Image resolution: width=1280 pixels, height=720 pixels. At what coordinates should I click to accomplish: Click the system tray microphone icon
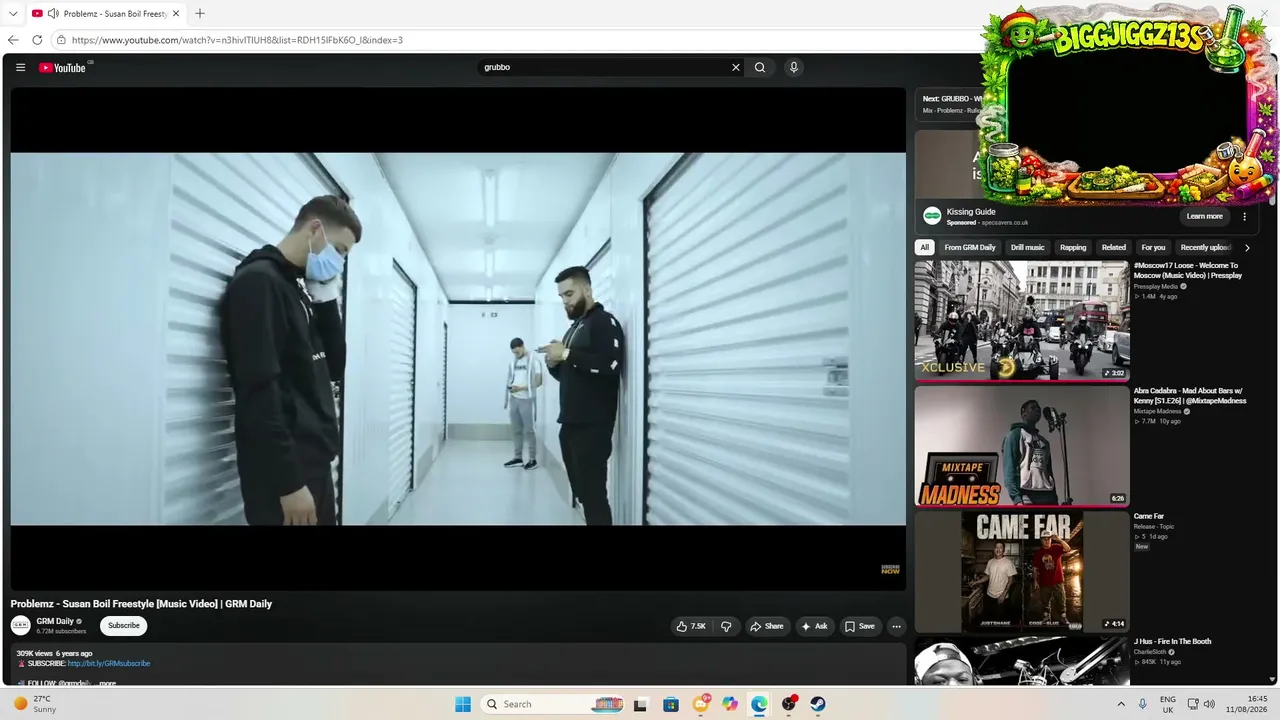tap(1142, 704)
